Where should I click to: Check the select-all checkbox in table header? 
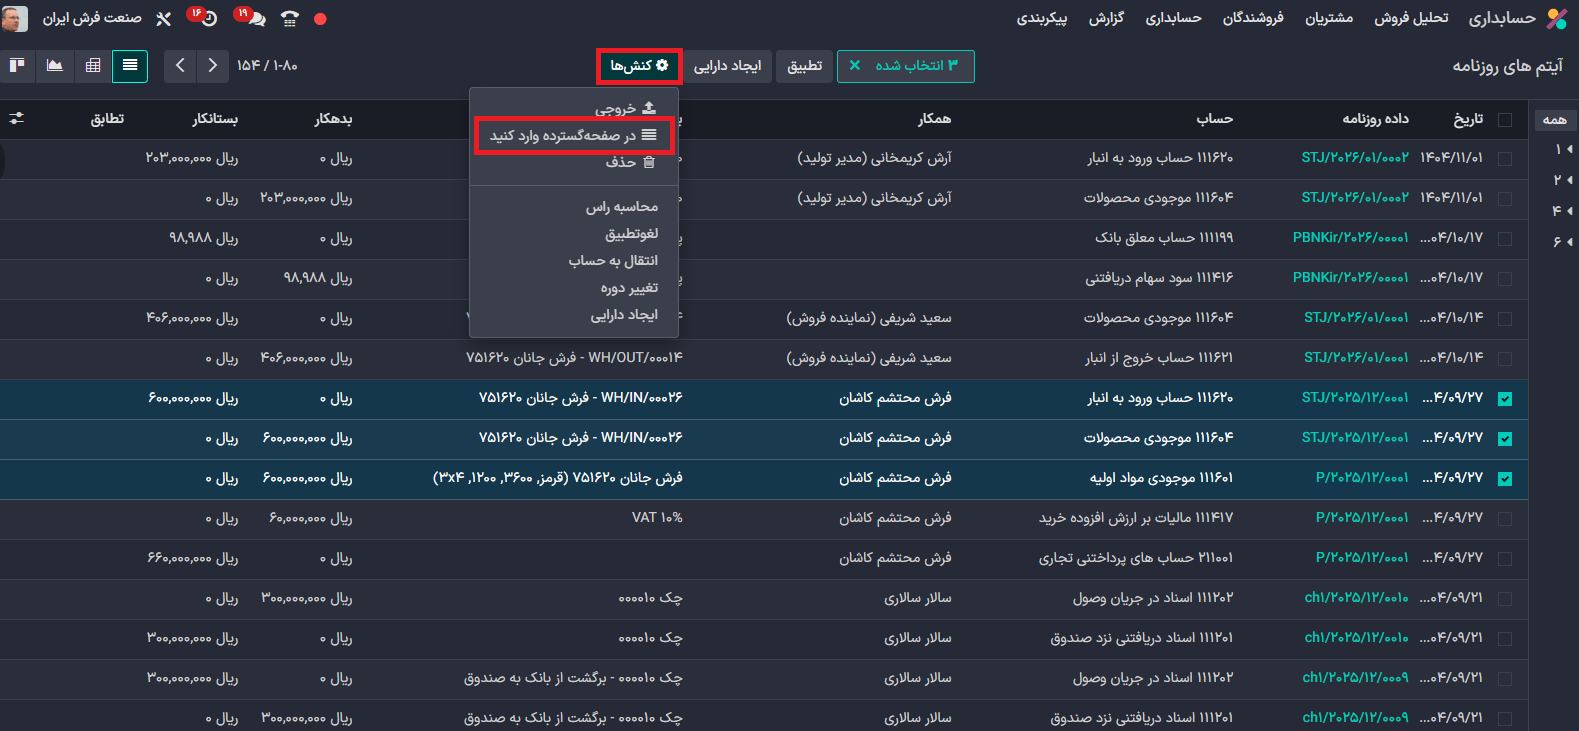(1505, 119)
